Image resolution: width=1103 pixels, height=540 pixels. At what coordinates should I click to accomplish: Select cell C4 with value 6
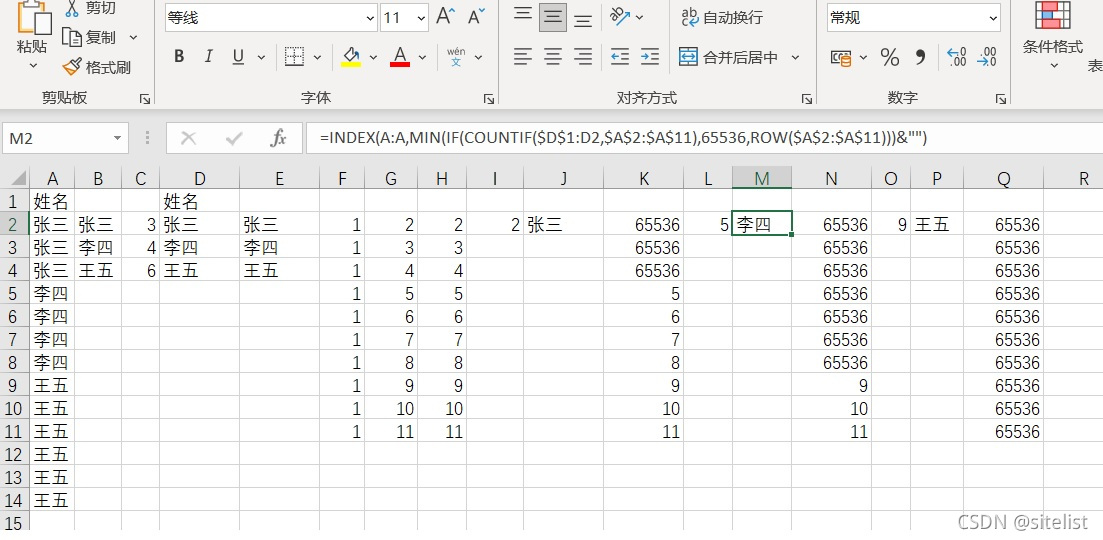click(141, 271)
